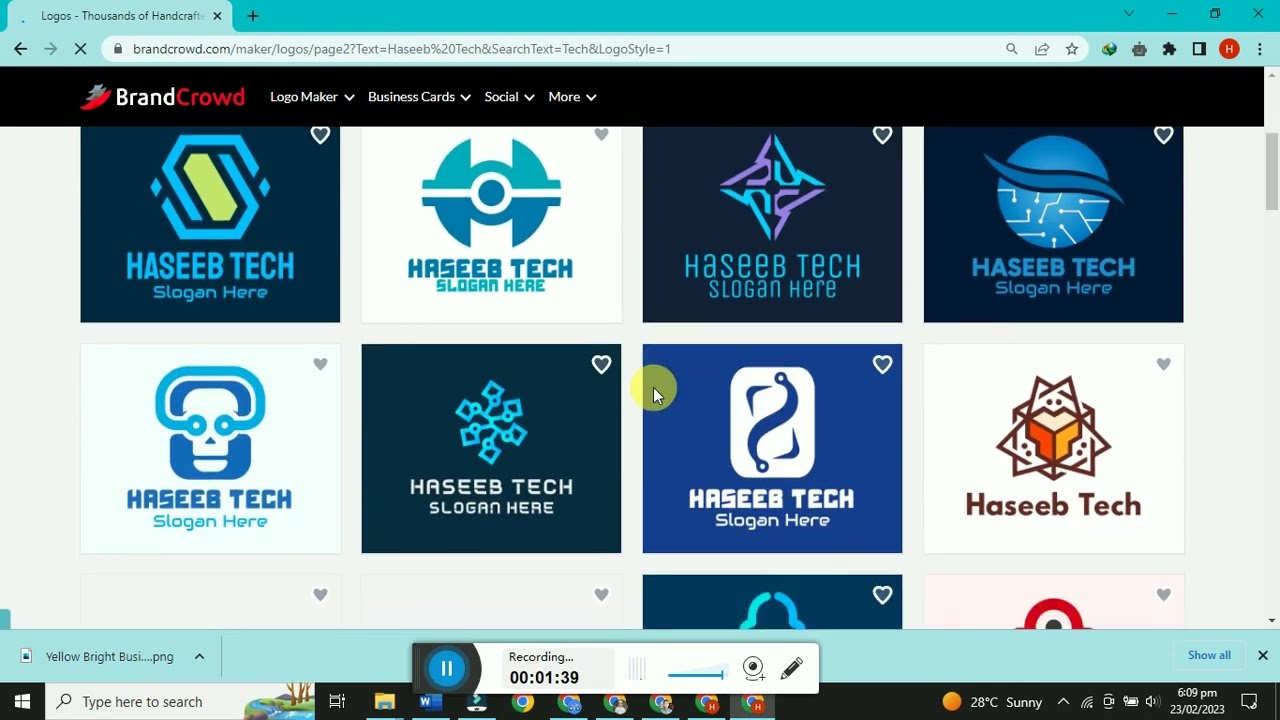Click Show all downloads
This screenshot has height=720, width=1280.
point(1209,656)
